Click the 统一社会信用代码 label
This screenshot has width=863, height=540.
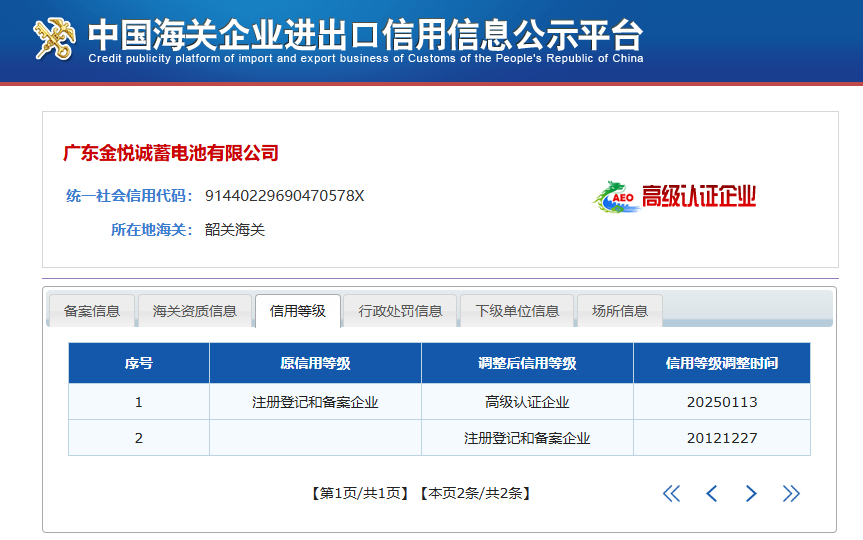[x=129, y=196]
